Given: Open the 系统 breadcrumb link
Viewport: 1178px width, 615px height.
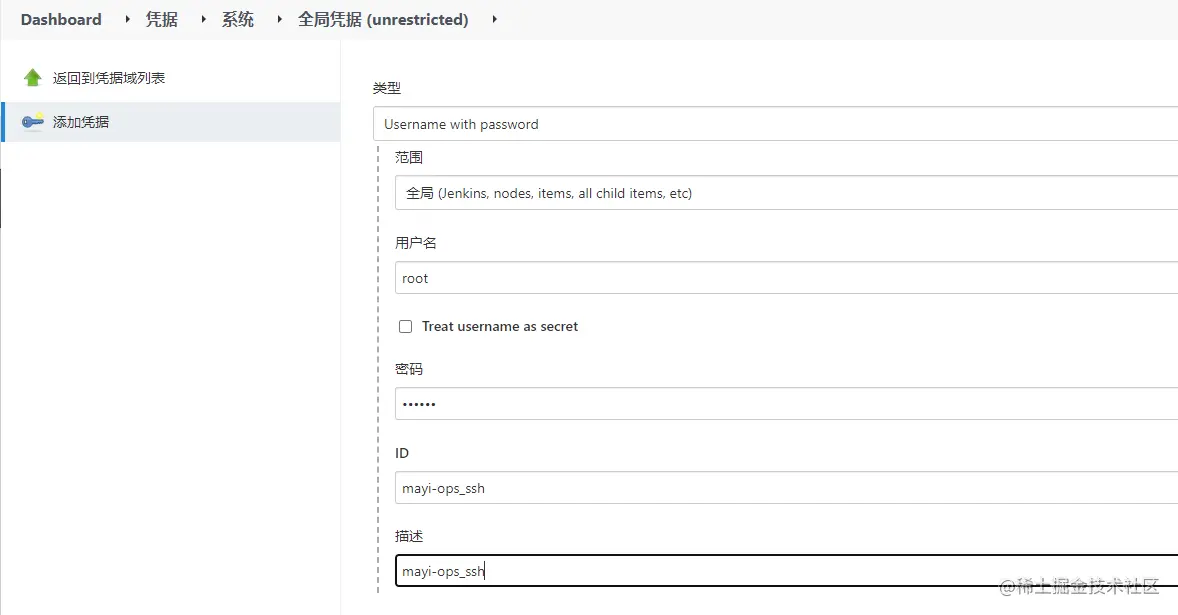Looking at the screenshot, I should click(x=238, y=19).
